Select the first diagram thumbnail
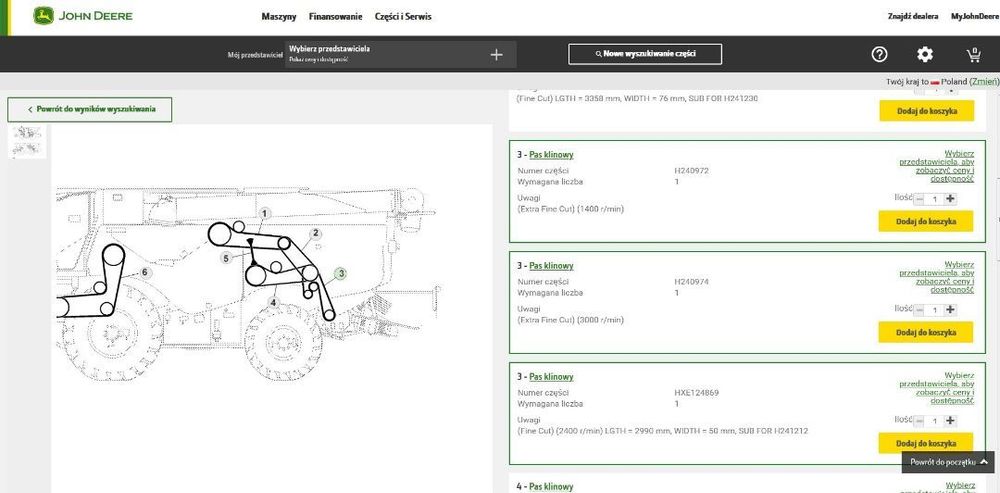Image resolution: width=1000 pixels, height=493 pixels. (27, 133)
